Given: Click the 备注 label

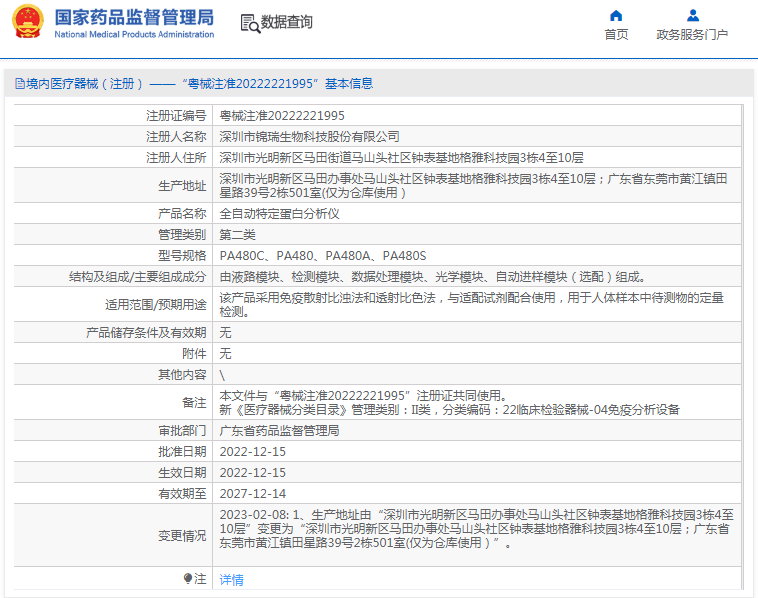Looking at the screenshot, I should [x=194, y=403].
